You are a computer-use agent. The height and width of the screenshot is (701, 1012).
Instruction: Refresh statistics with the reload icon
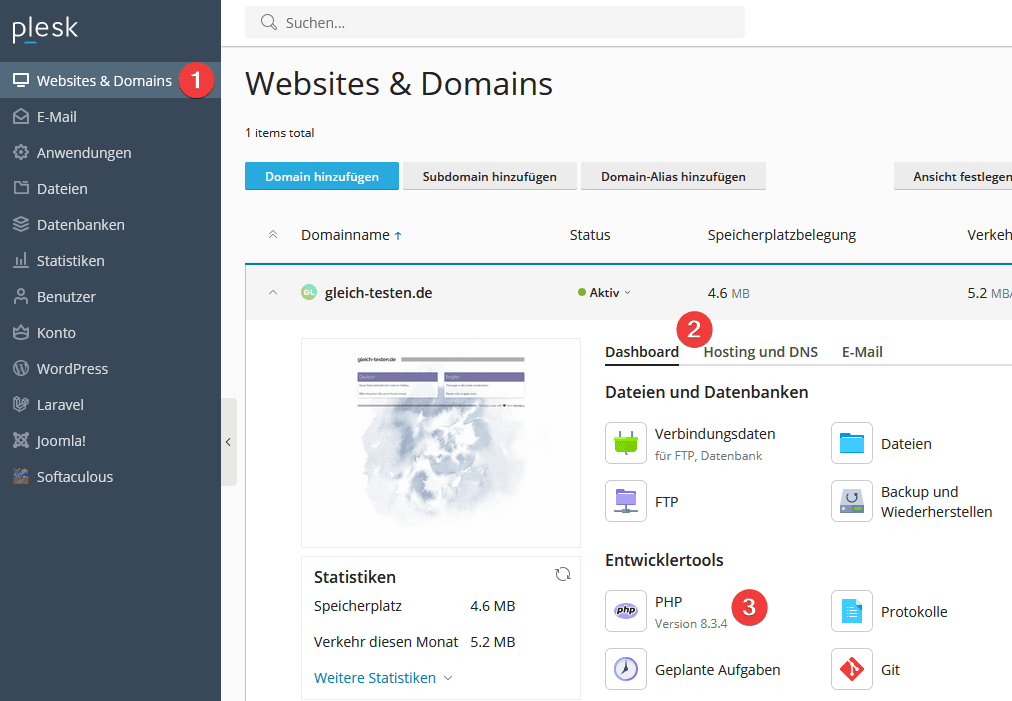pyautogui.click(x=563, y=574)
